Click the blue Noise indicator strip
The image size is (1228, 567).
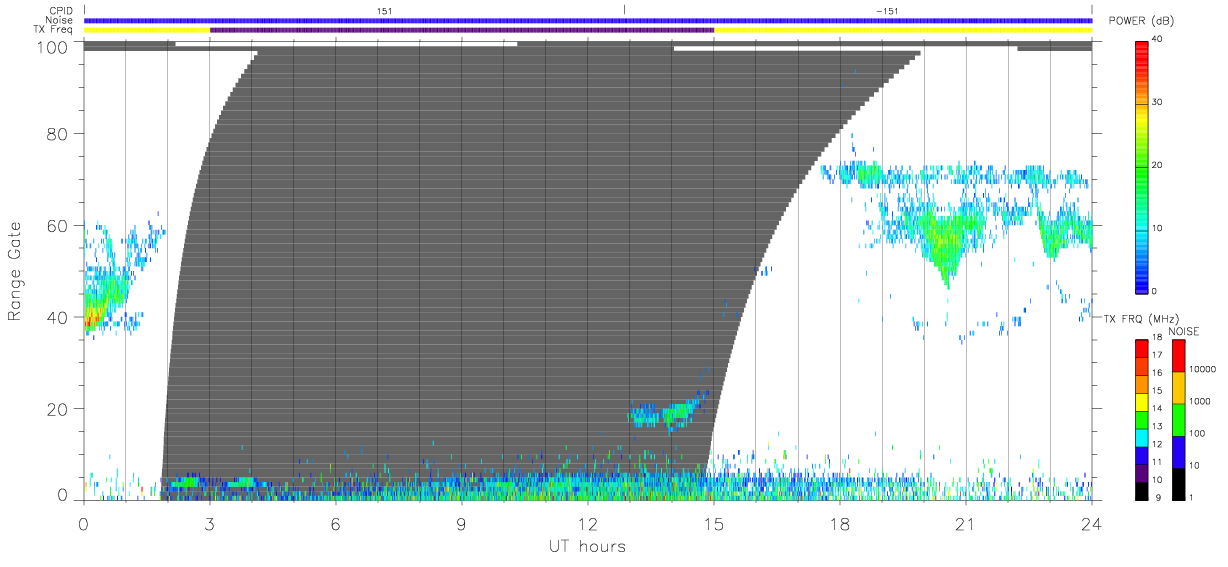588,20
